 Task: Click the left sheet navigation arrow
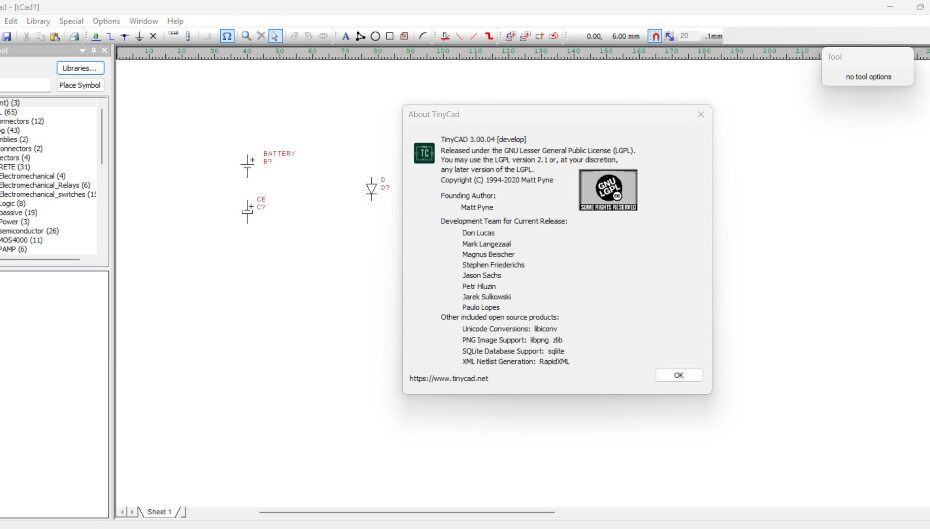pos(123,511)
